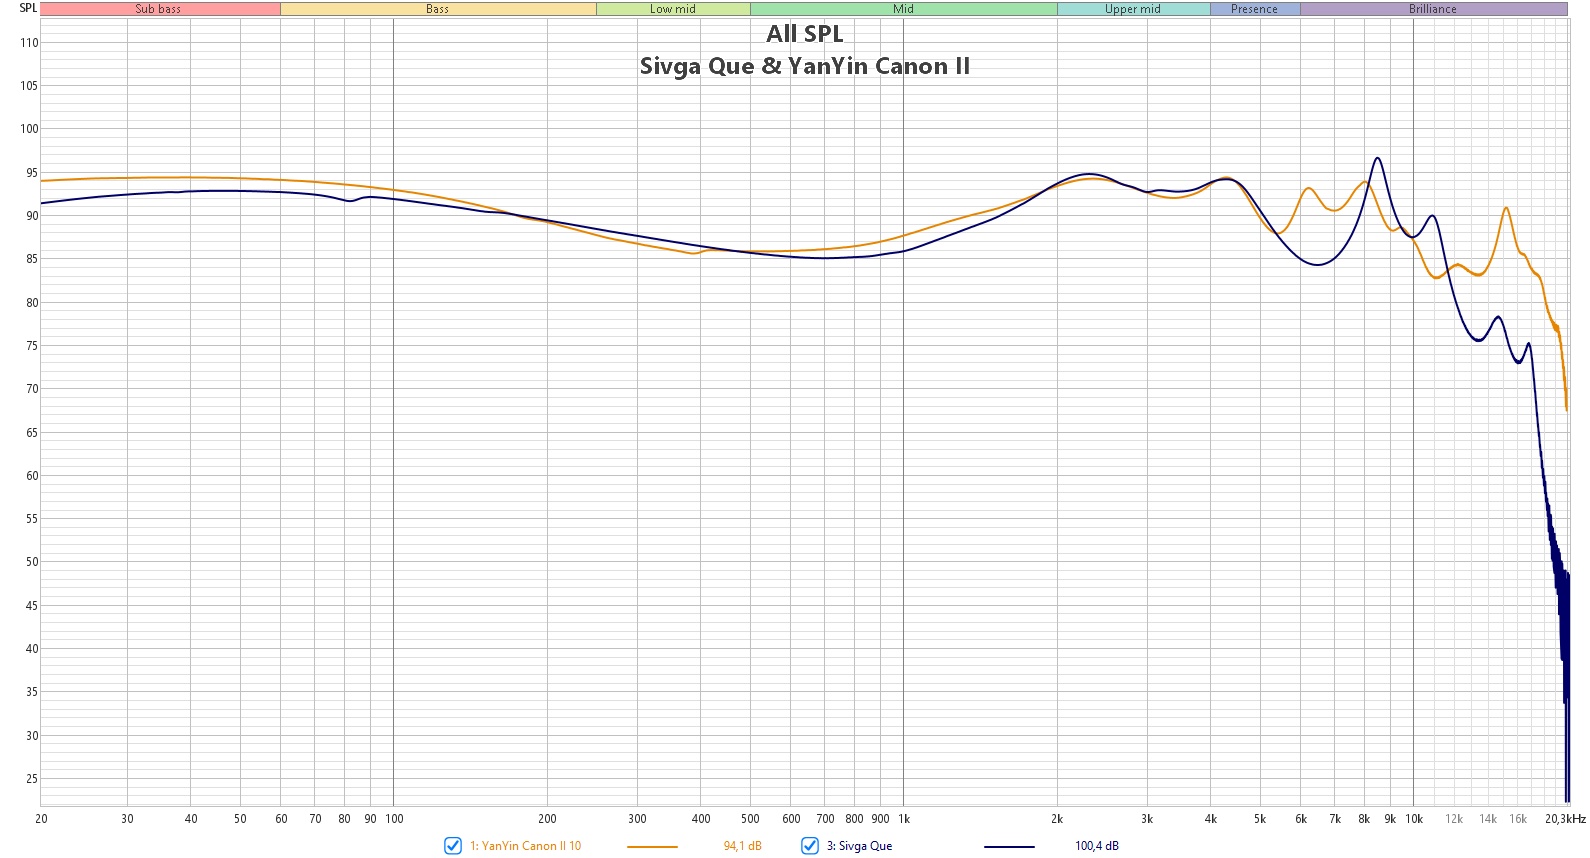Click the Bass band label
1590x858 pixels.
(x=438, y=9)
